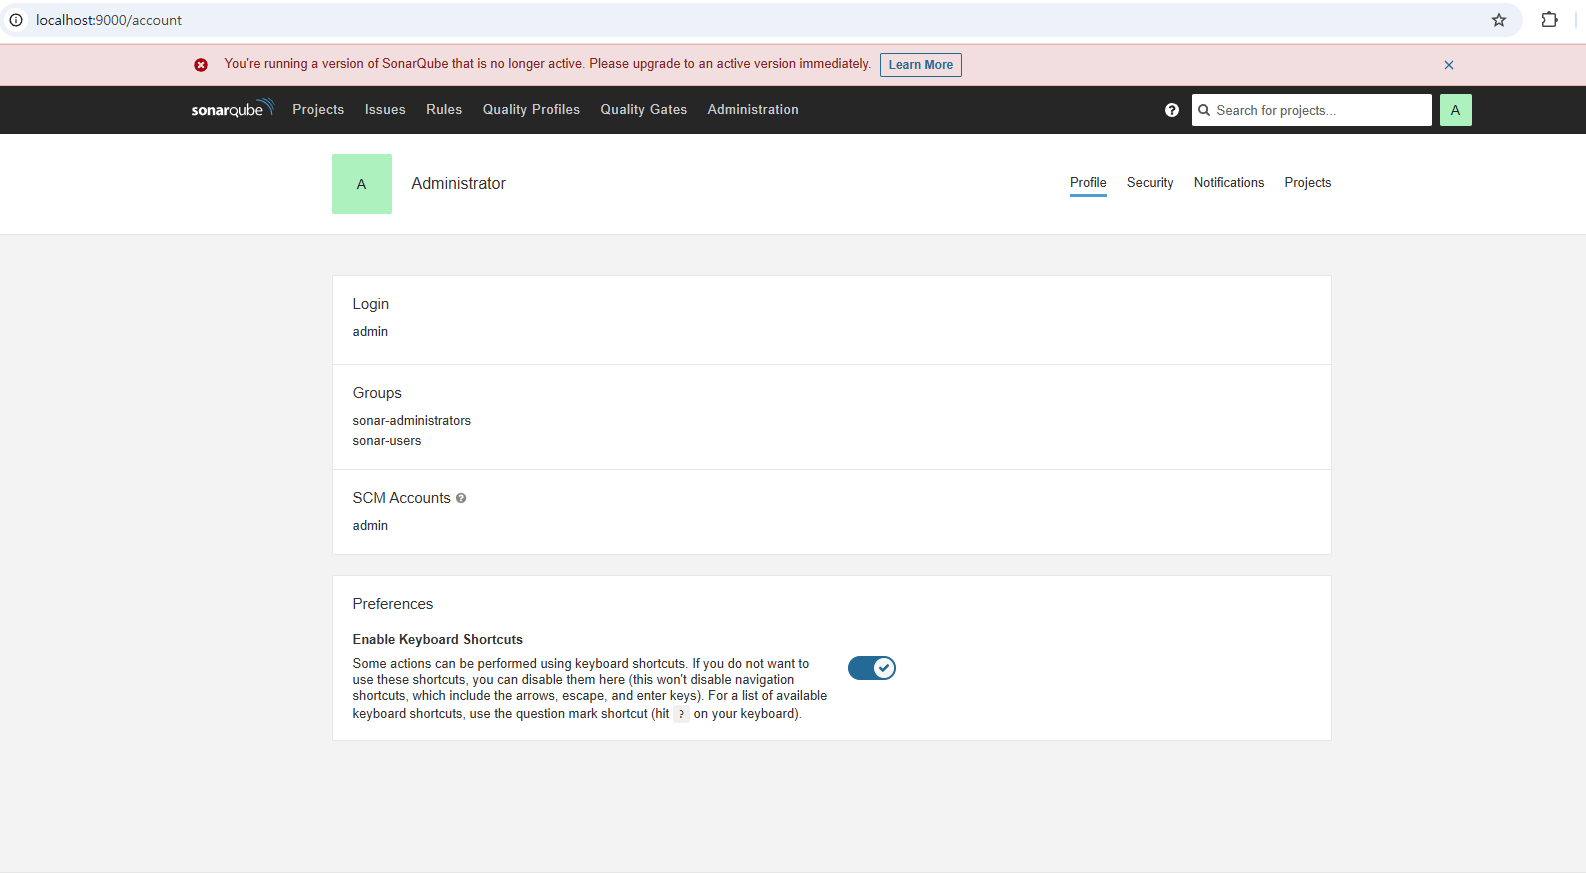
Task: Navigate to Administration in top menu
Action: tap(752, 110)
